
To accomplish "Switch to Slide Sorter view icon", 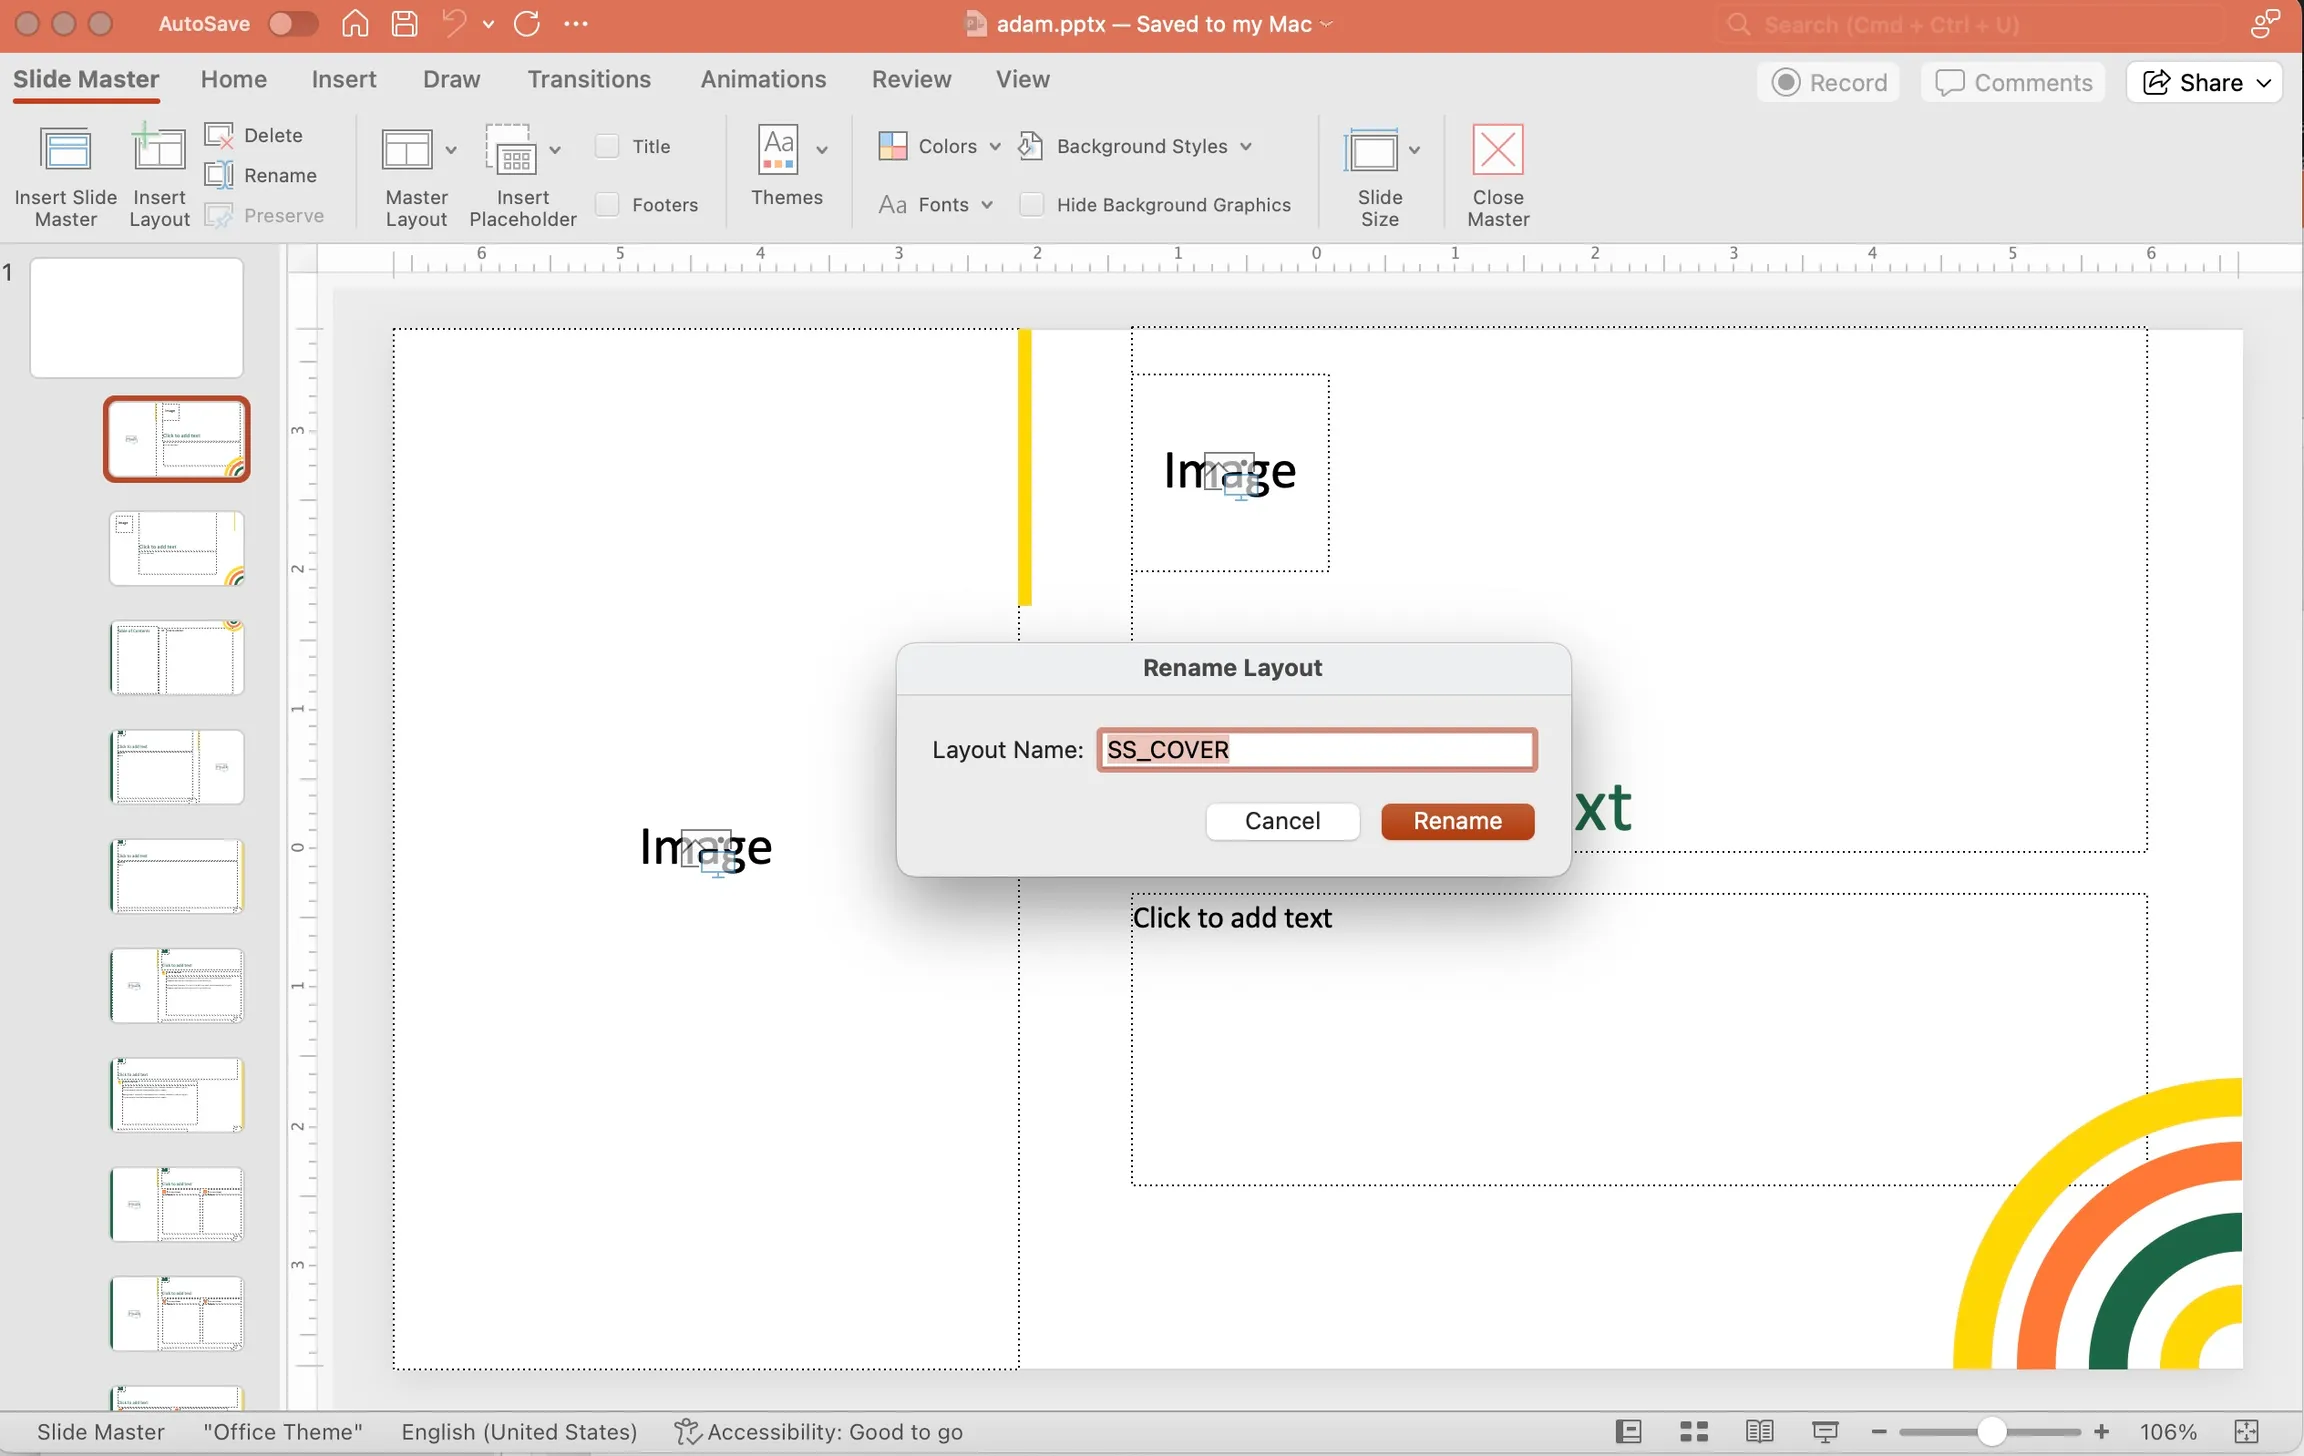I will pyautogui.click(x=1694, y=1432).
